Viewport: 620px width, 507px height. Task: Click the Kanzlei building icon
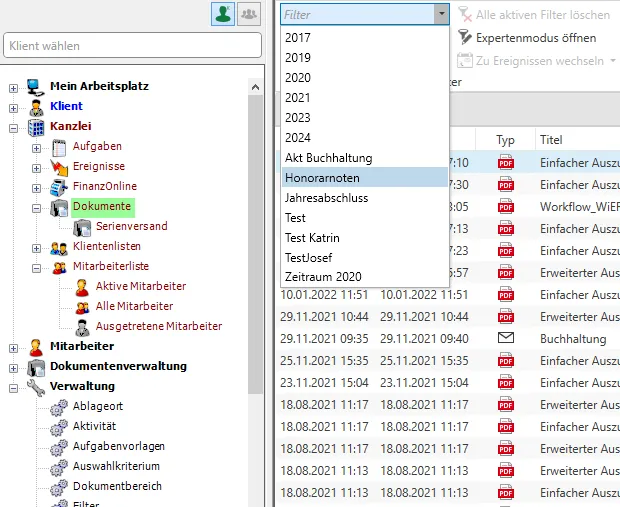pos(36,127)
